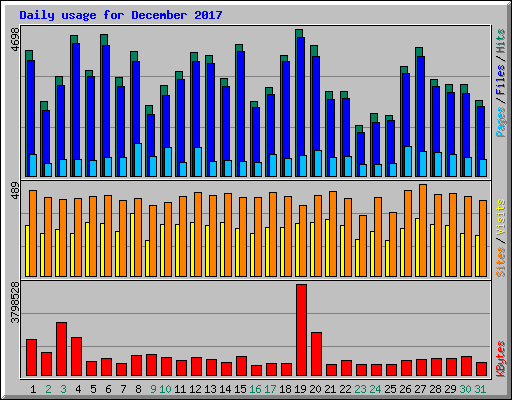Click day label 13 on the x-axis
Screen dimensions: 512x400
pos(210,389)
